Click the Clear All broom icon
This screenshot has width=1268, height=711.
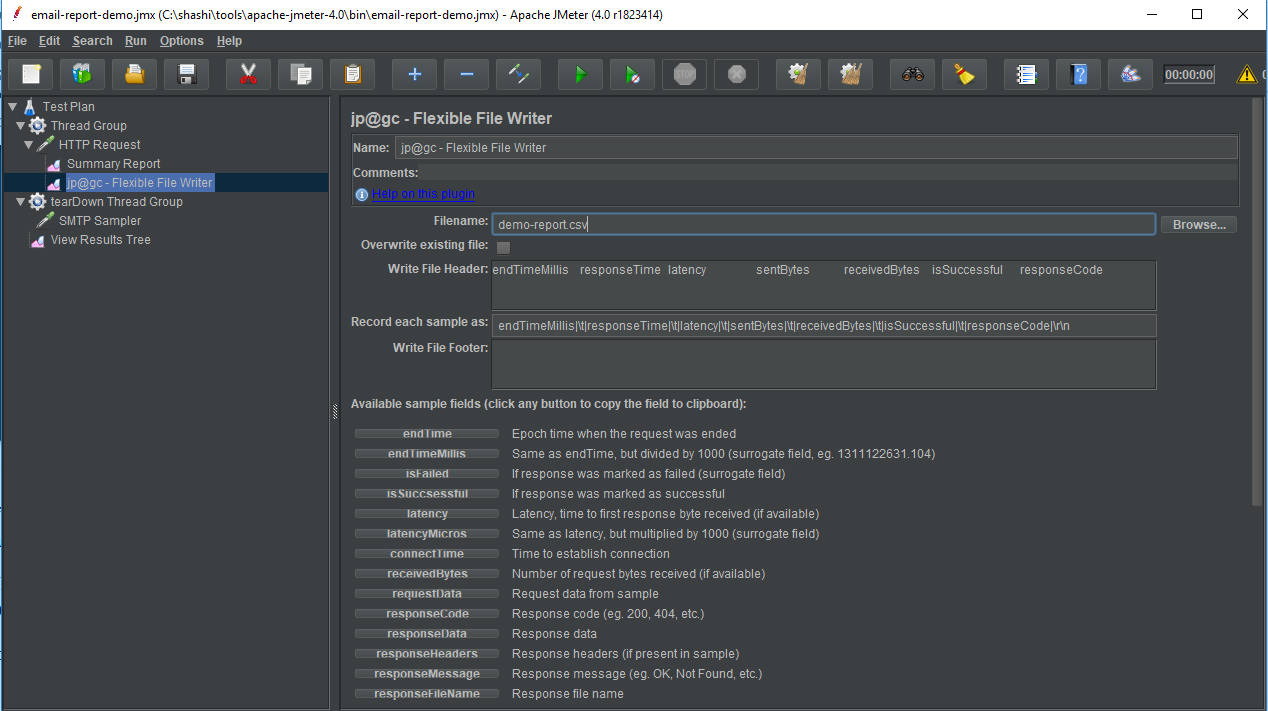[850, 74]
